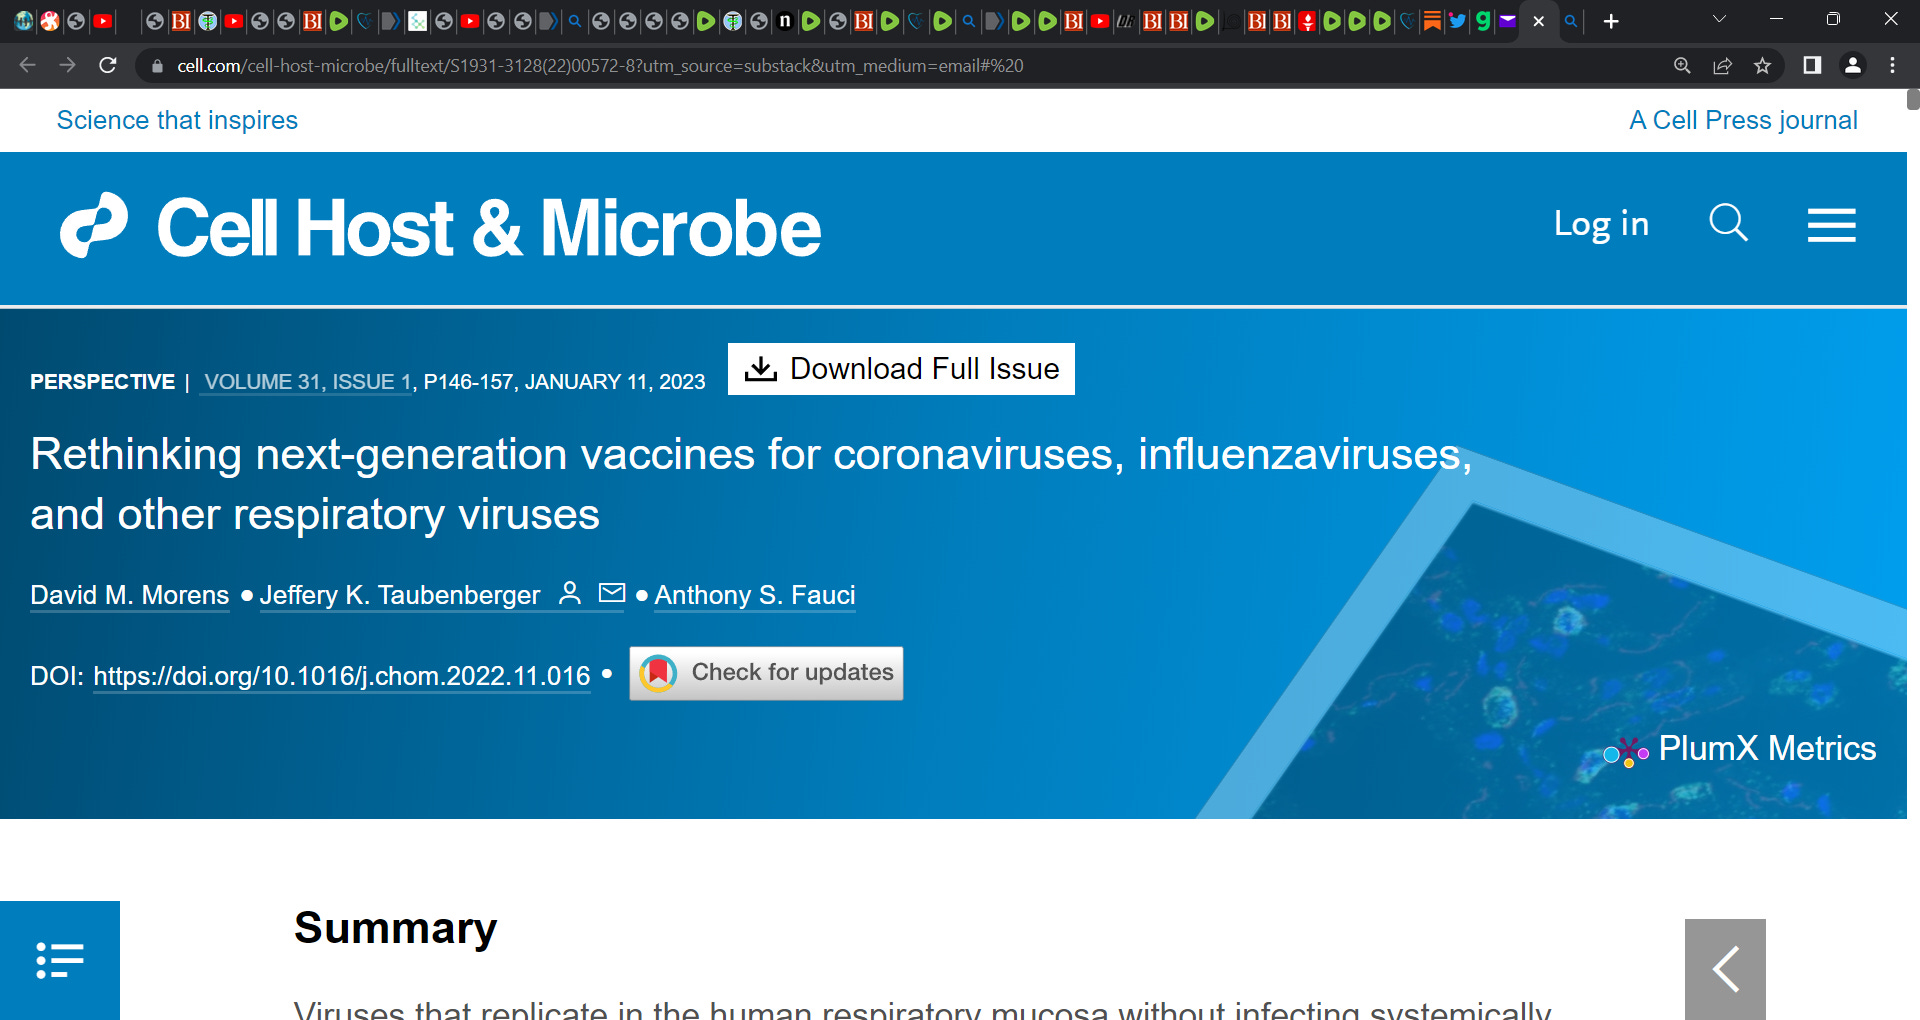1920x1020 pixels.
Task: Toggle the browser side panel
Action: [x=1812, y=66]
